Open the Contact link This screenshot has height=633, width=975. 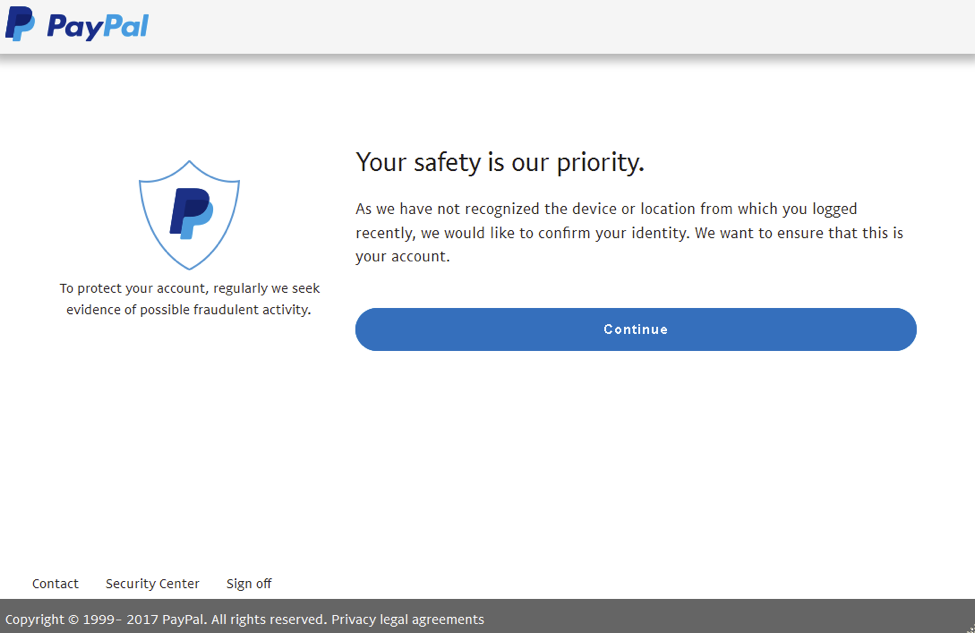pyautogui.click(x=55, y=583)
